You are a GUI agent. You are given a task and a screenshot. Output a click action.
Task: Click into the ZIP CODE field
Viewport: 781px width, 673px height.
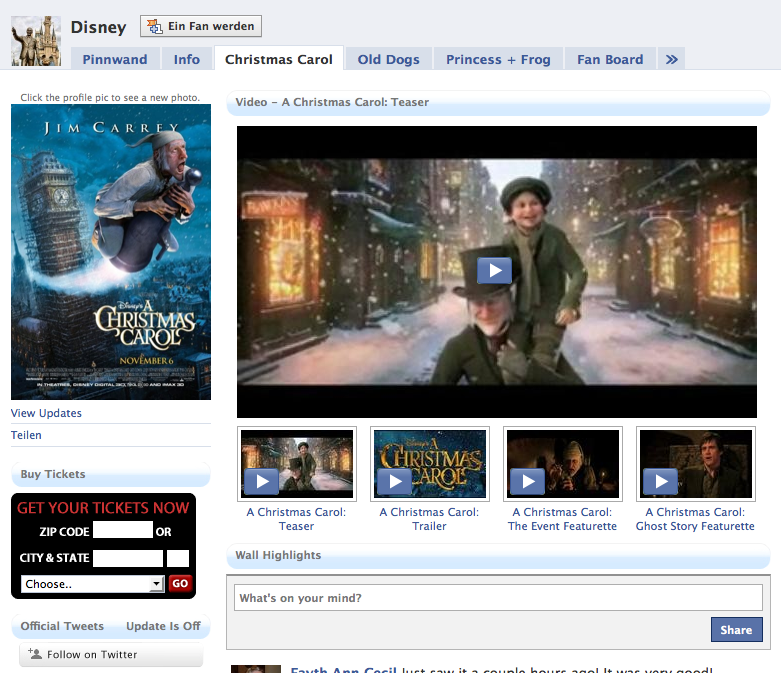123,531
